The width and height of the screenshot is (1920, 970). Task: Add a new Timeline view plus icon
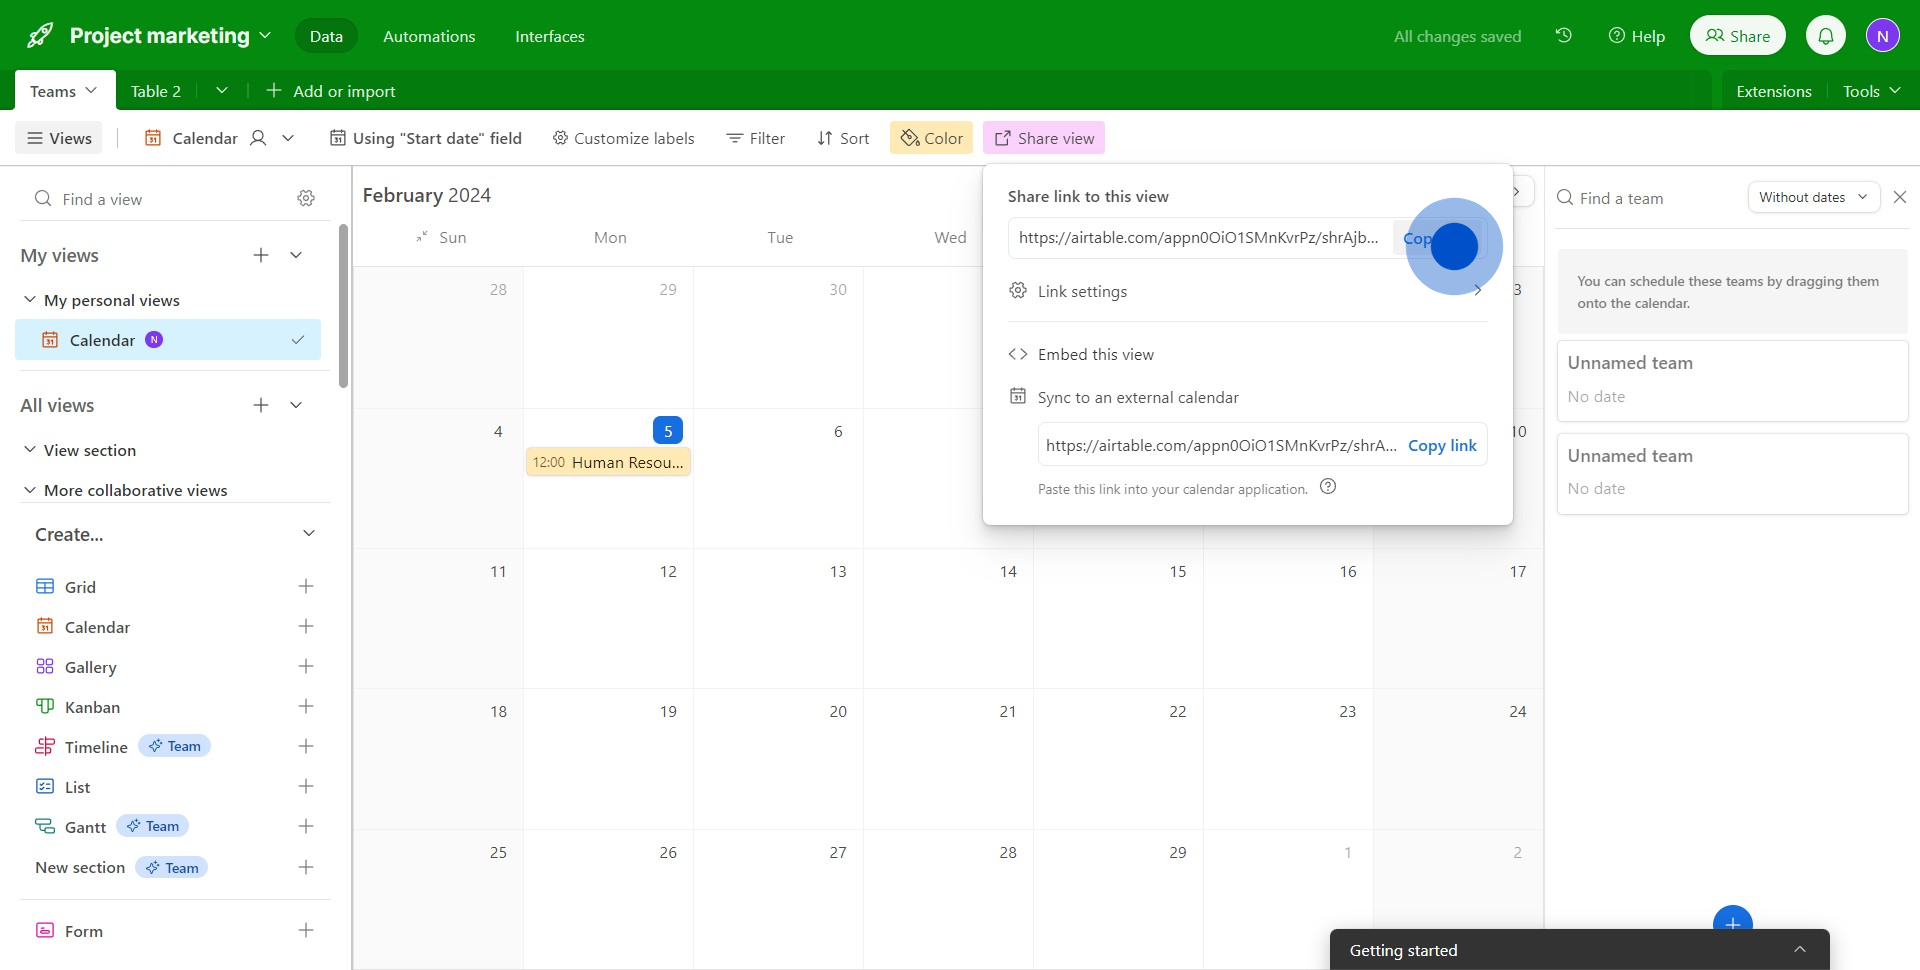(x=306, y=746)
